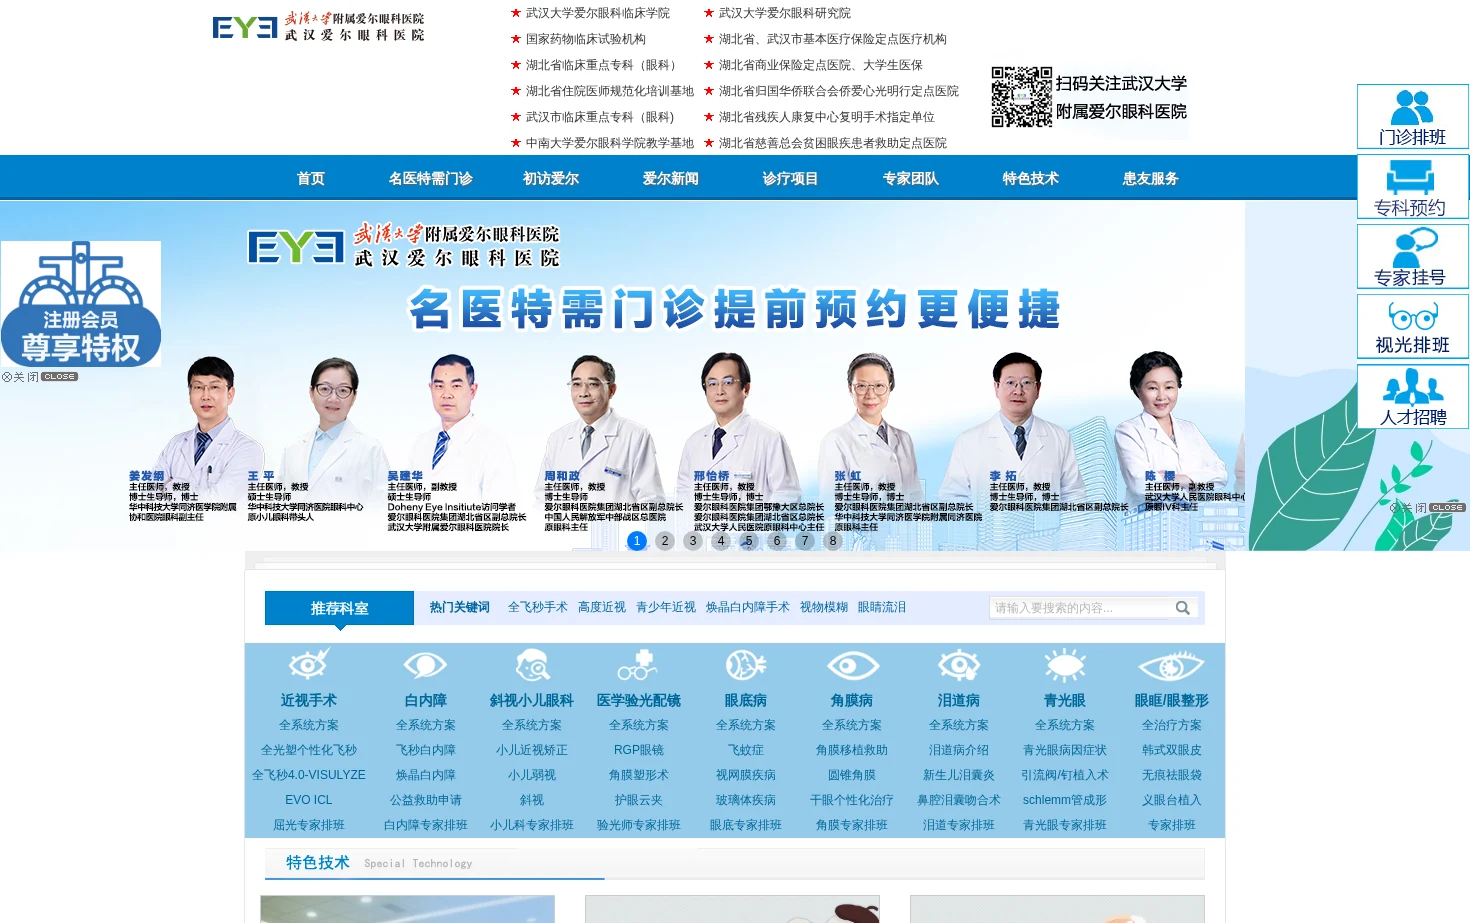Go to banner slide 3
1470x923 pixels.
693,541
